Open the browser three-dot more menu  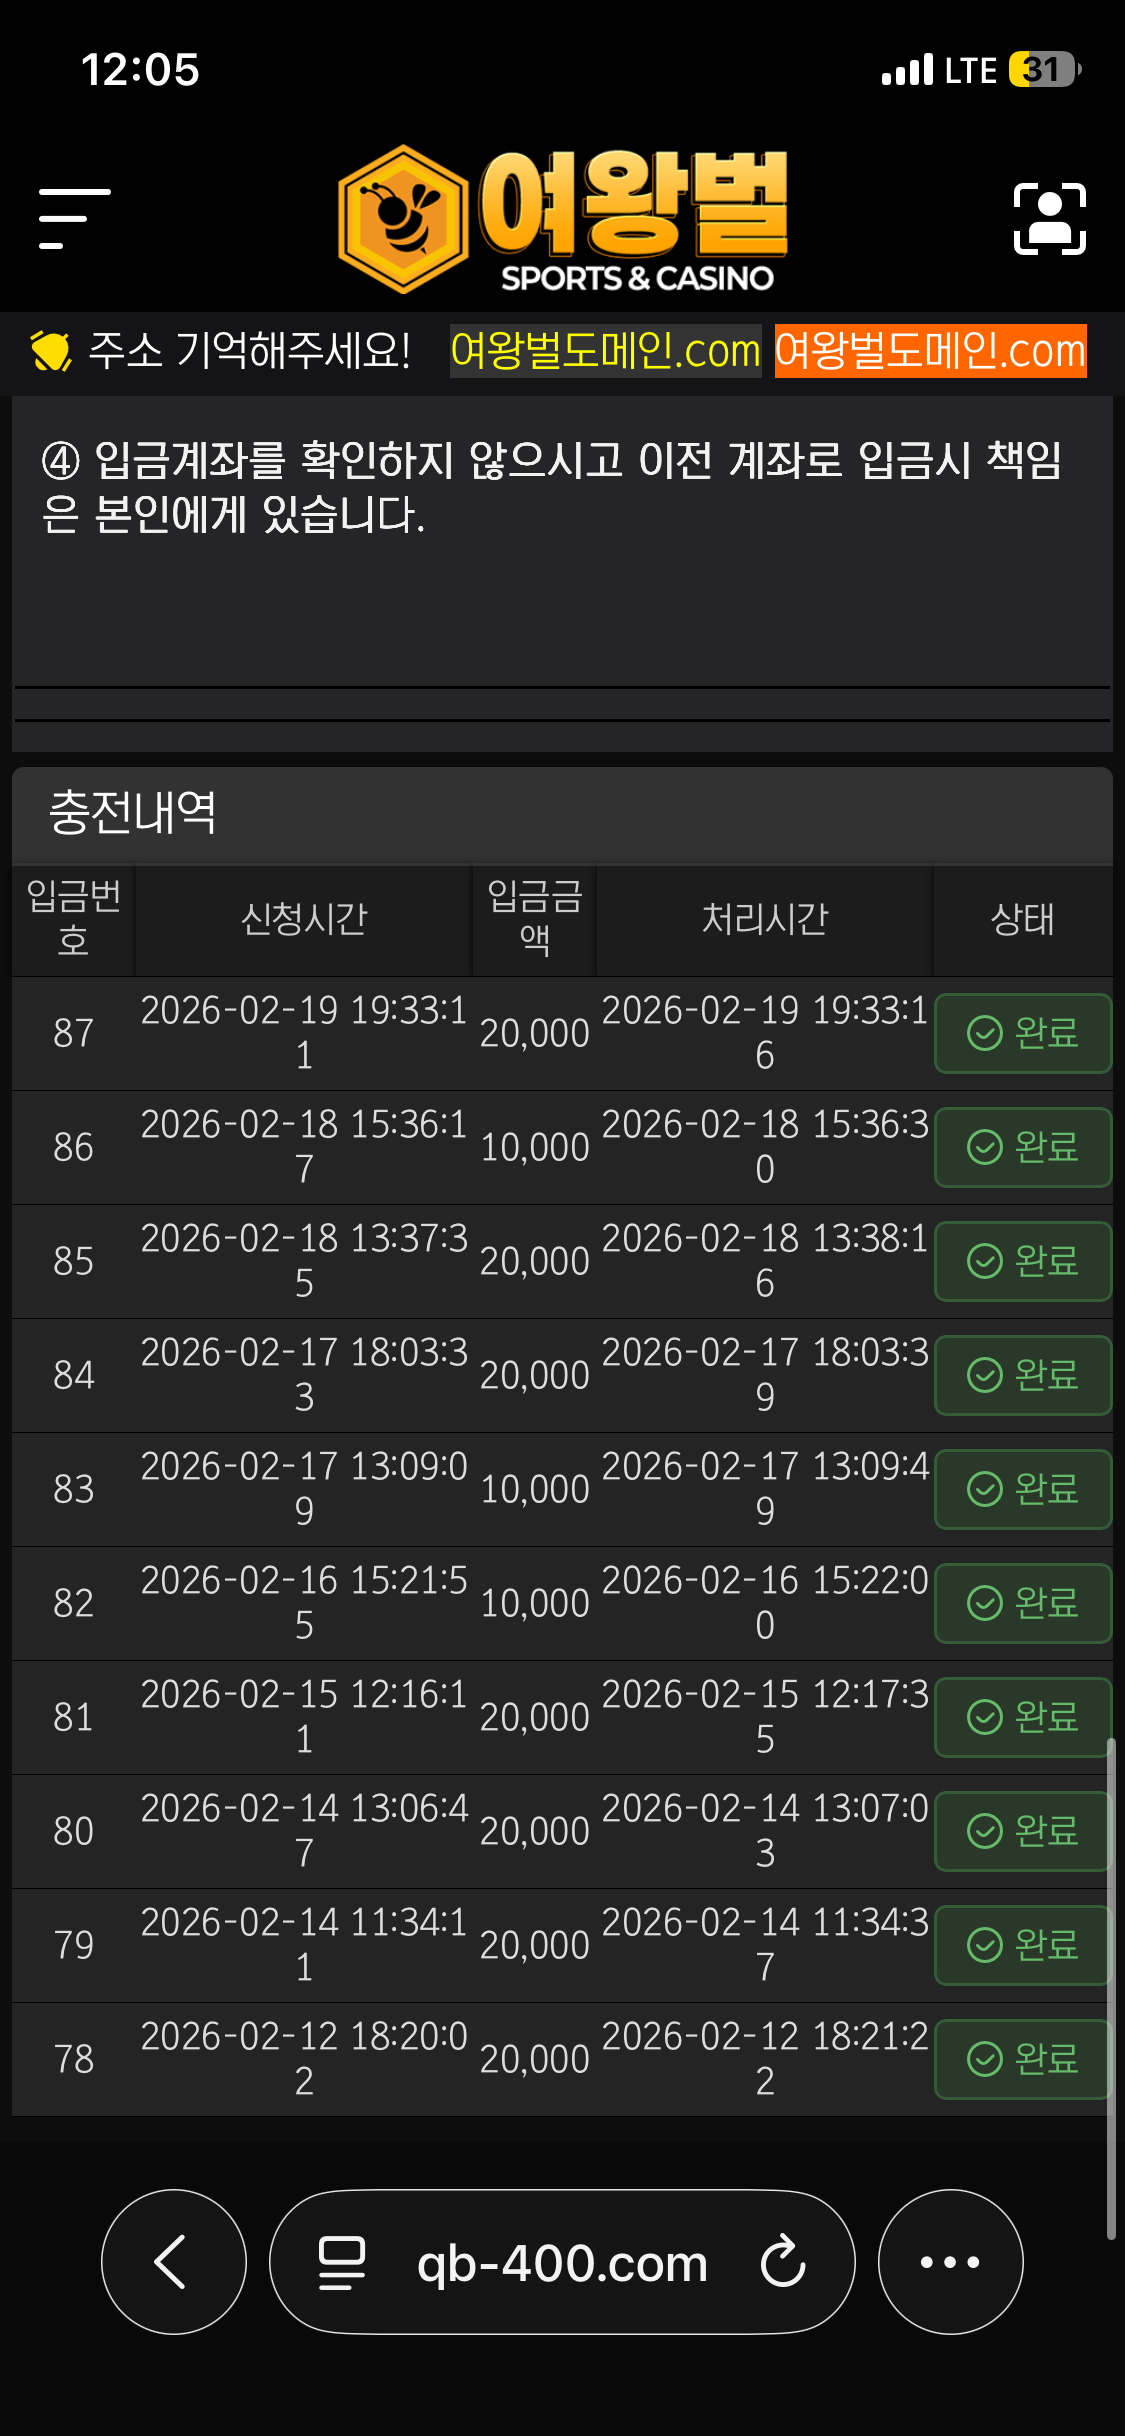pyautogui.click(x=950, y=2261)
